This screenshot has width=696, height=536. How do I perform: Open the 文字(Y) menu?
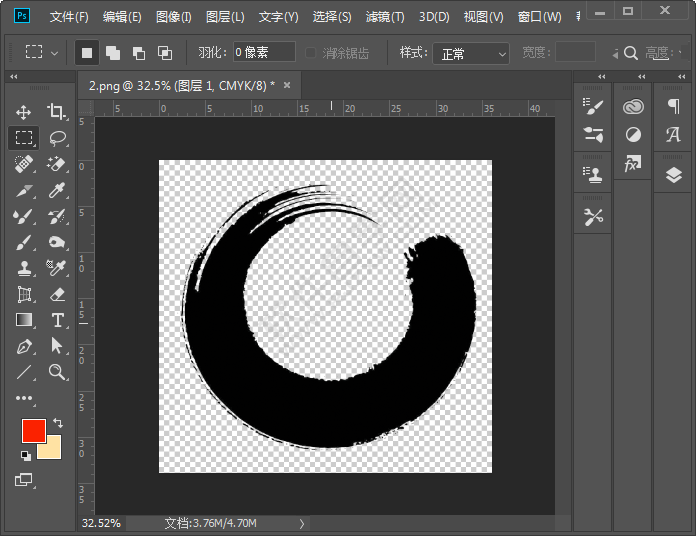[x=278, y=17]
